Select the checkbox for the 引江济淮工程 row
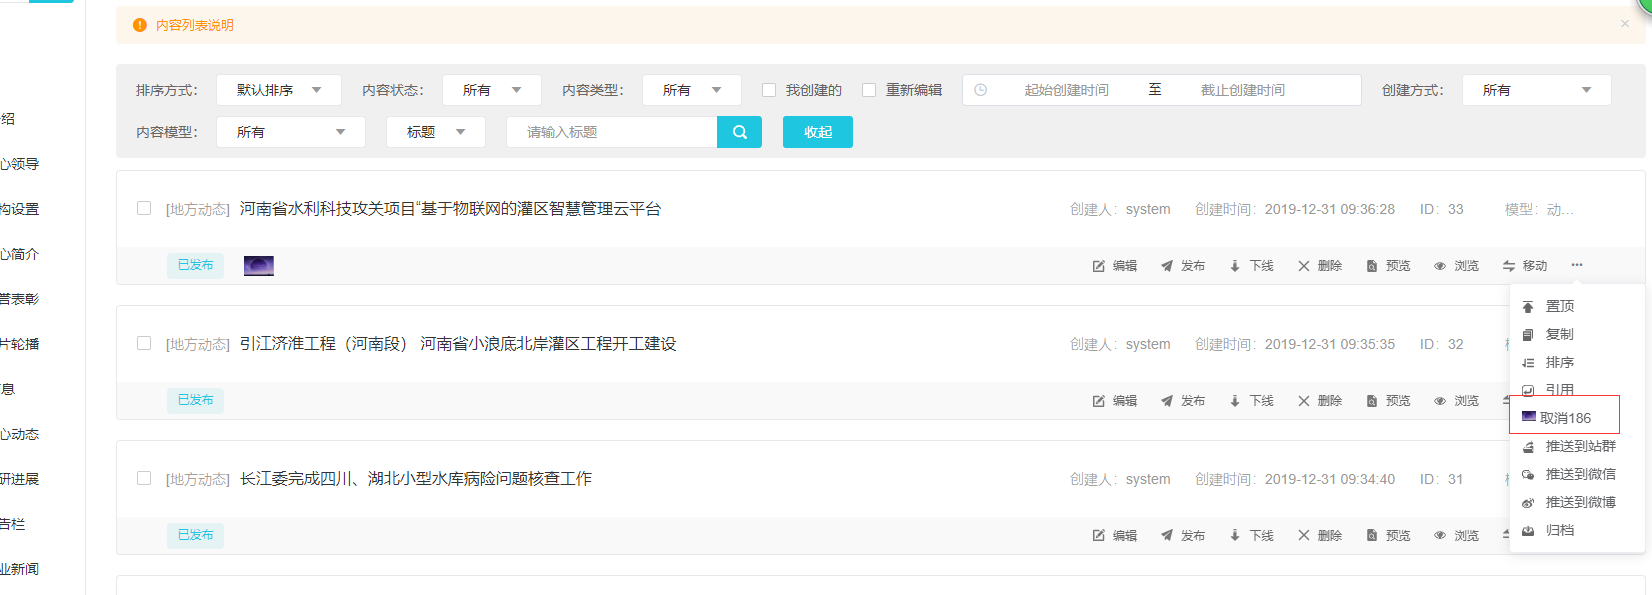 point(144,343)
